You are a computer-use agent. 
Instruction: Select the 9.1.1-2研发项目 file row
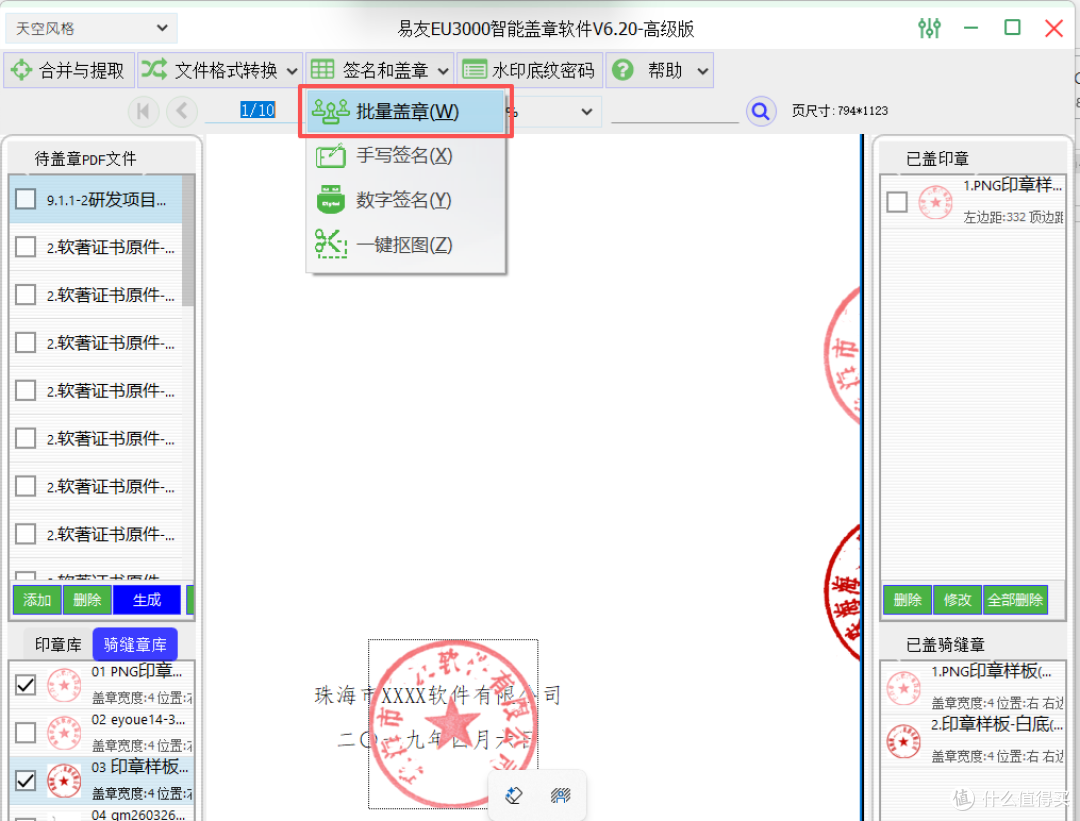(x=96, y=199)
